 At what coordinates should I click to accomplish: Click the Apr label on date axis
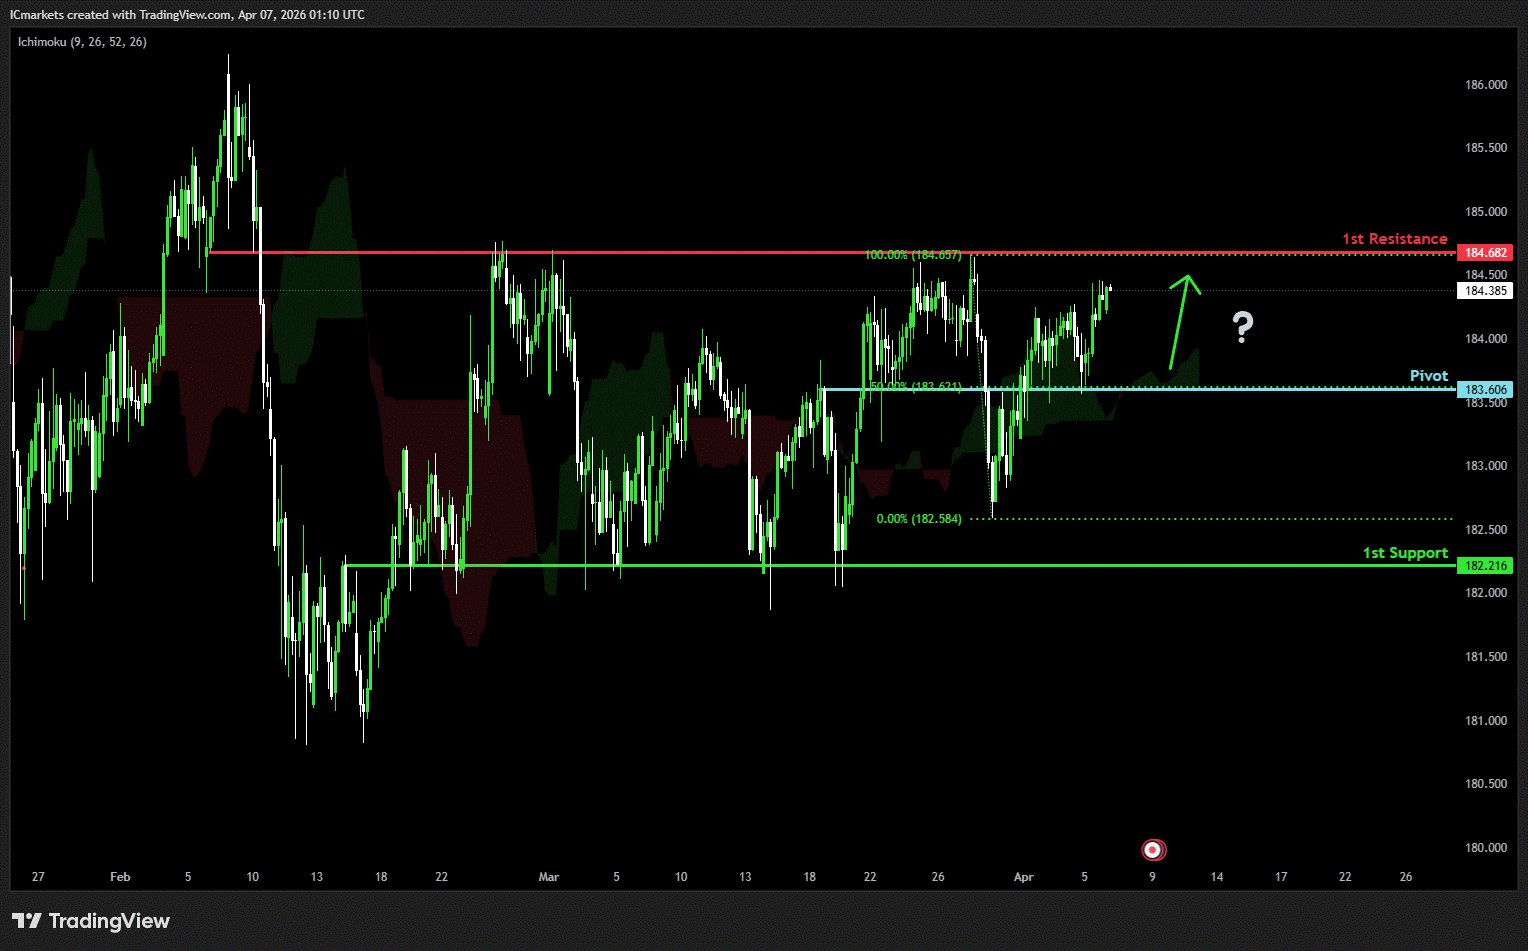1023,877
